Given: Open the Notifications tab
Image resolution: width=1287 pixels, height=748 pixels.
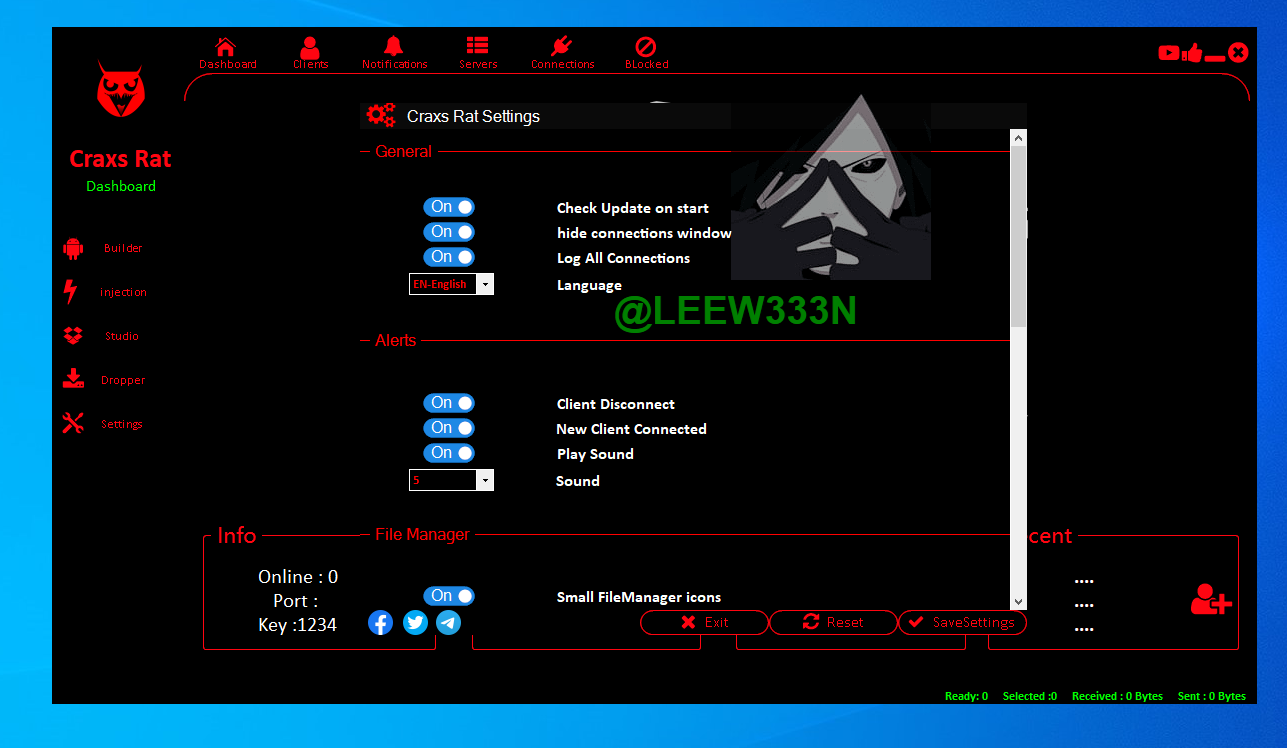Looking at the screenshot, I should [394, 52].
